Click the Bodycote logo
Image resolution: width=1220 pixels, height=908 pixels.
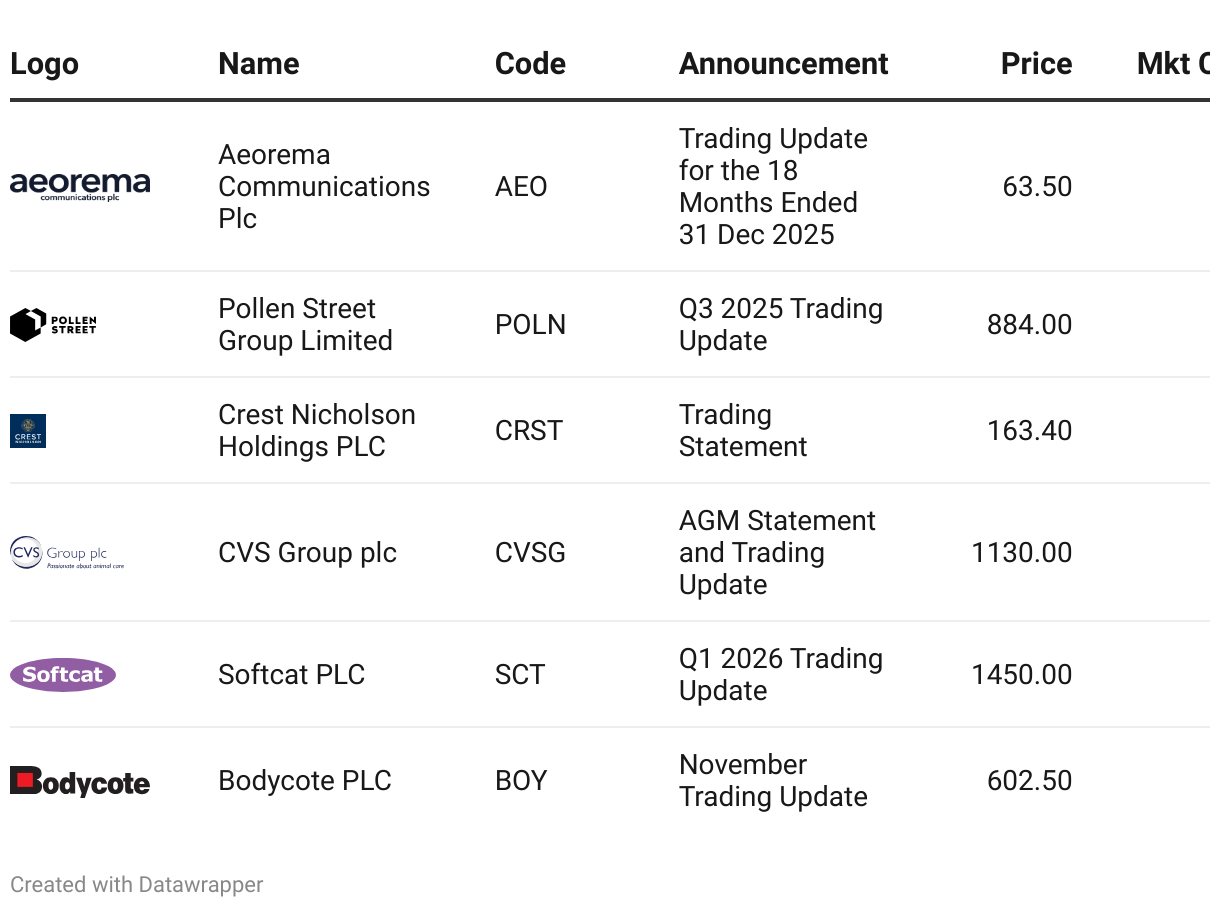(x=80, y=781)
